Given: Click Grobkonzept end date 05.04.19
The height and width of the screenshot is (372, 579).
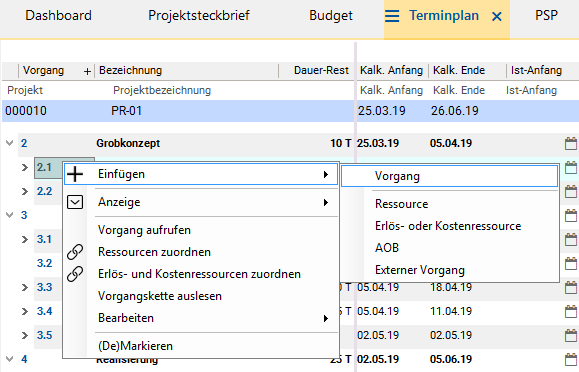Looking at the screenshot, I should [451, 143].
